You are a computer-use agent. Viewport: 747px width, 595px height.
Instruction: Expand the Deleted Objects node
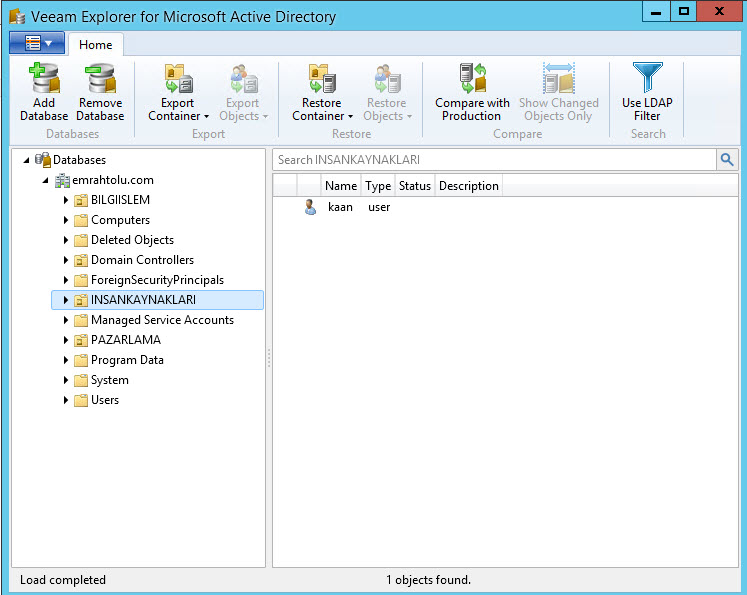coord(66,240)
